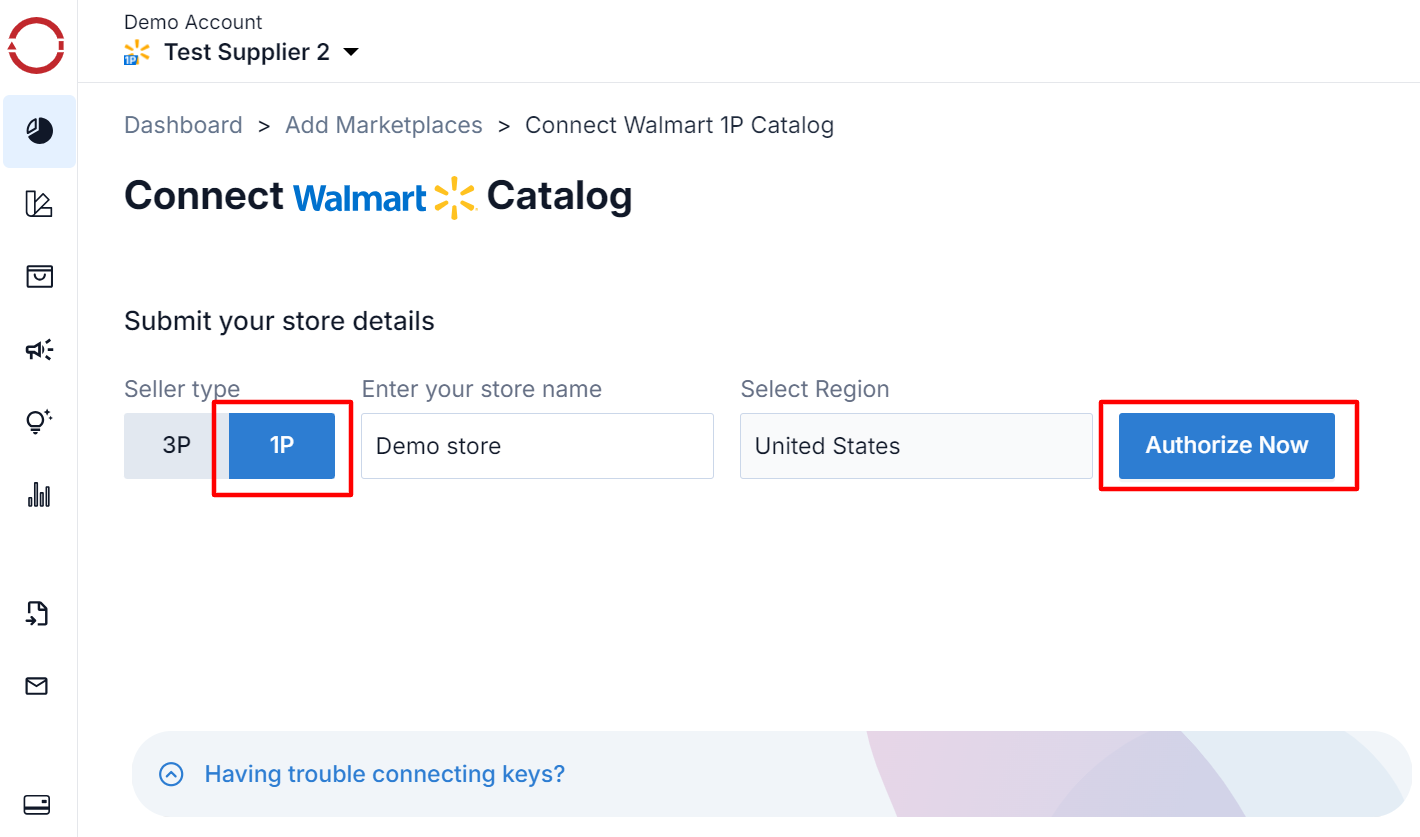The image size is (1420, 837).
Task: Open the dashboard pie chart icon
Action: coord(39,131)
